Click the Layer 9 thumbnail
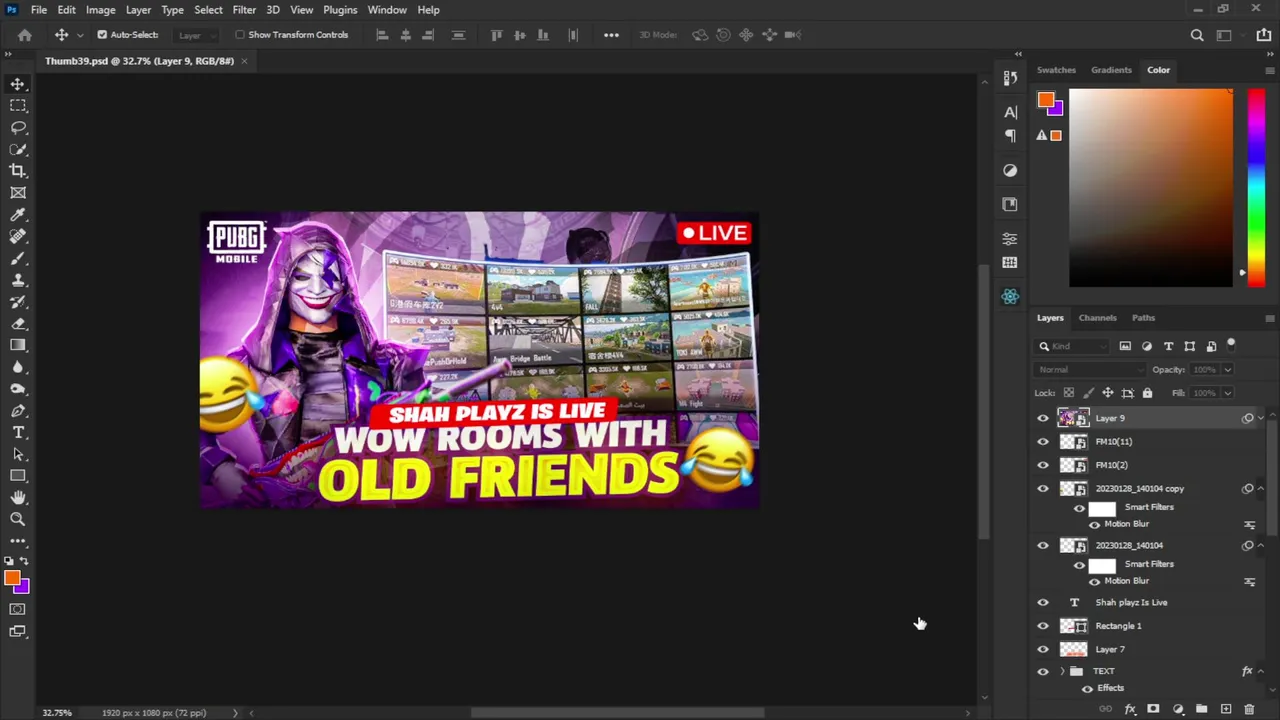 point(1073,418)
